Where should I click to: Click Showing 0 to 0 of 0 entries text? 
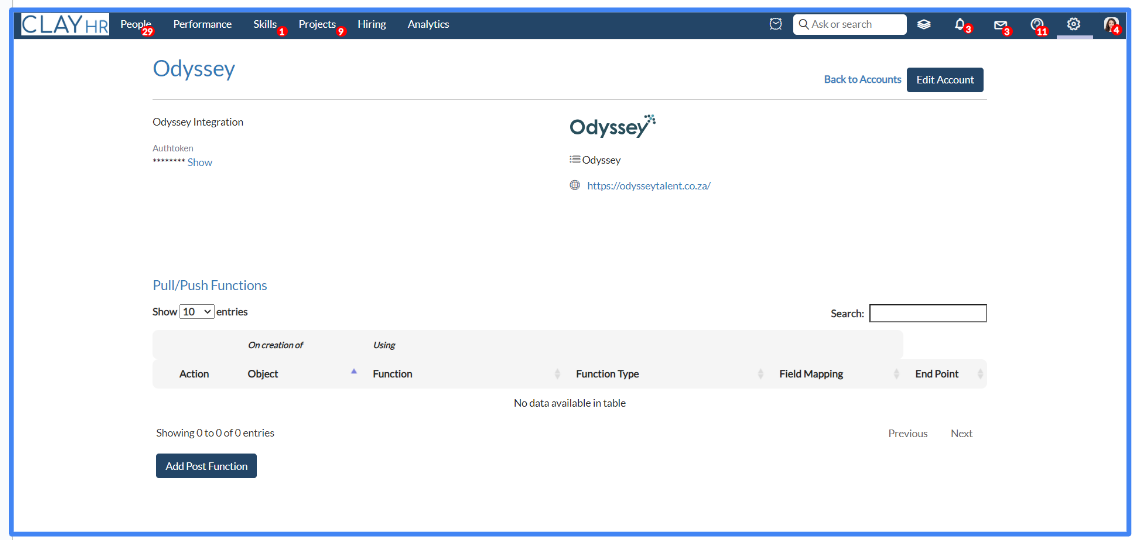pyautogui.click(x=215, y=433)
